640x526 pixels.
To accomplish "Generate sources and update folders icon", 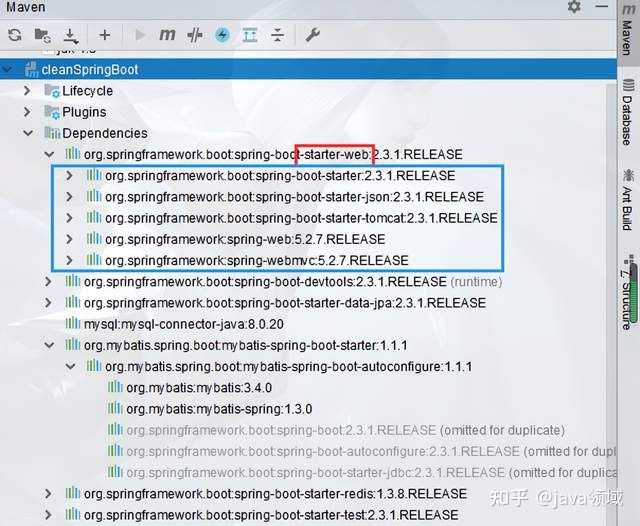I will pos(42,36).
